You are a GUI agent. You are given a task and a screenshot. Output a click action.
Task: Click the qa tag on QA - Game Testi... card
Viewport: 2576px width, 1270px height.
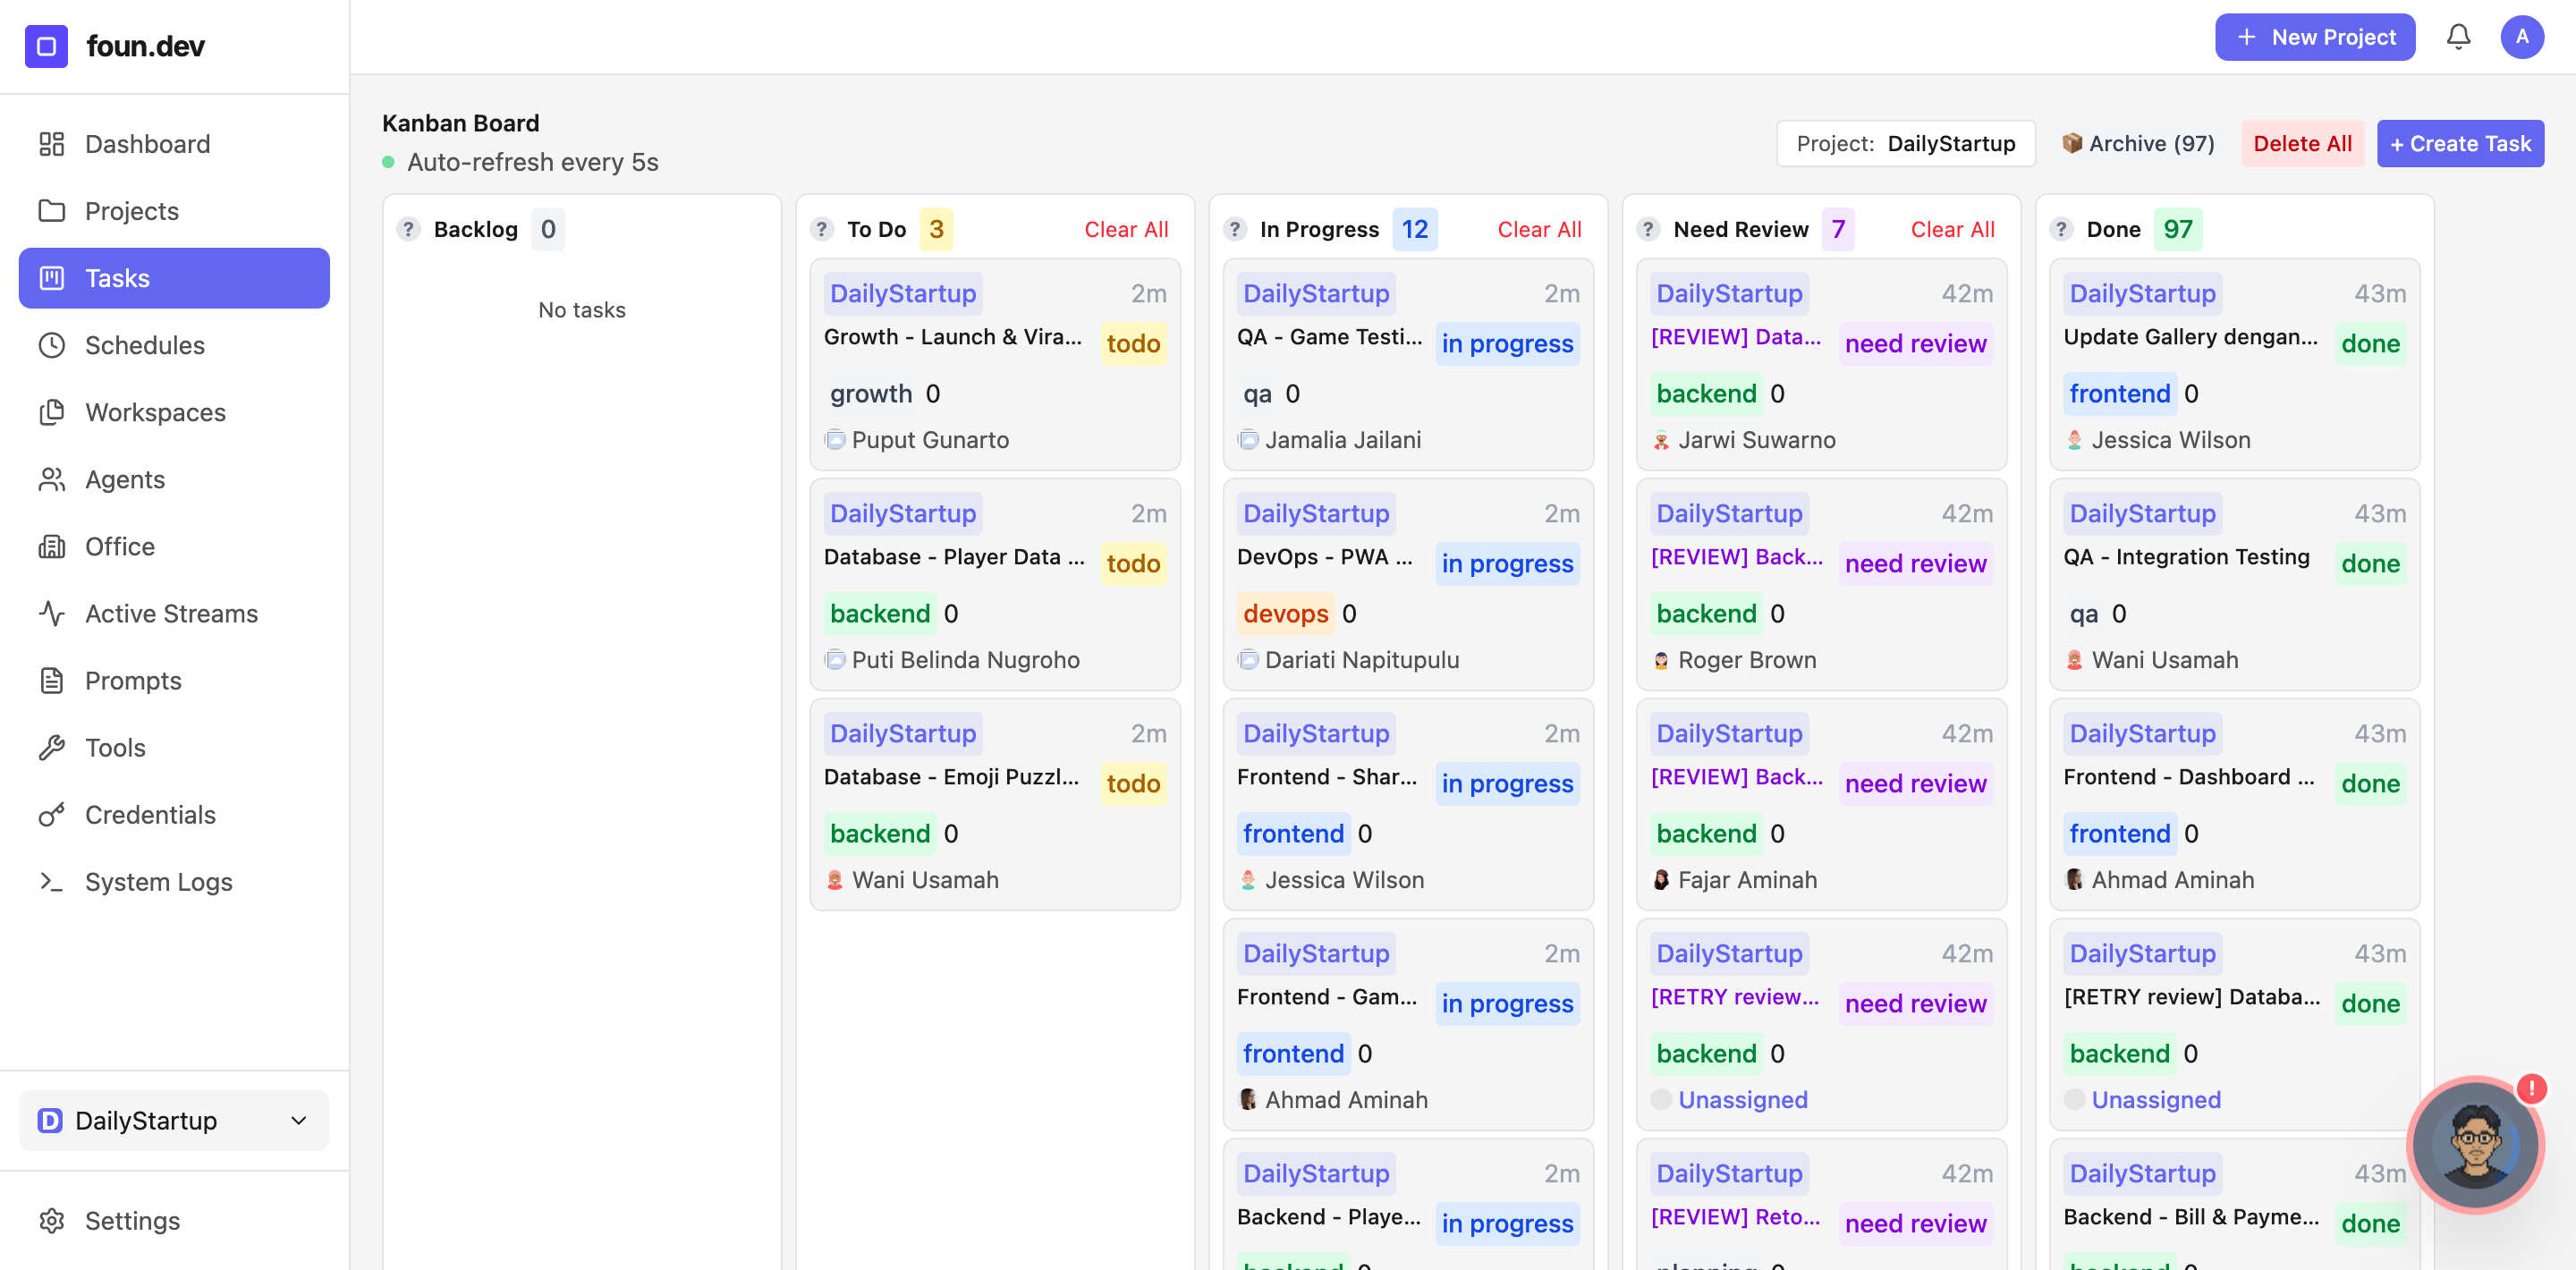(1257, 393)
